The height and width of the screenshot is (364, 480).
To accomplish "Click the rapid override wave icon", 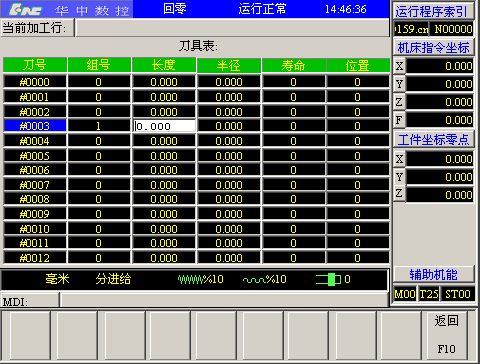I will 254,280.
